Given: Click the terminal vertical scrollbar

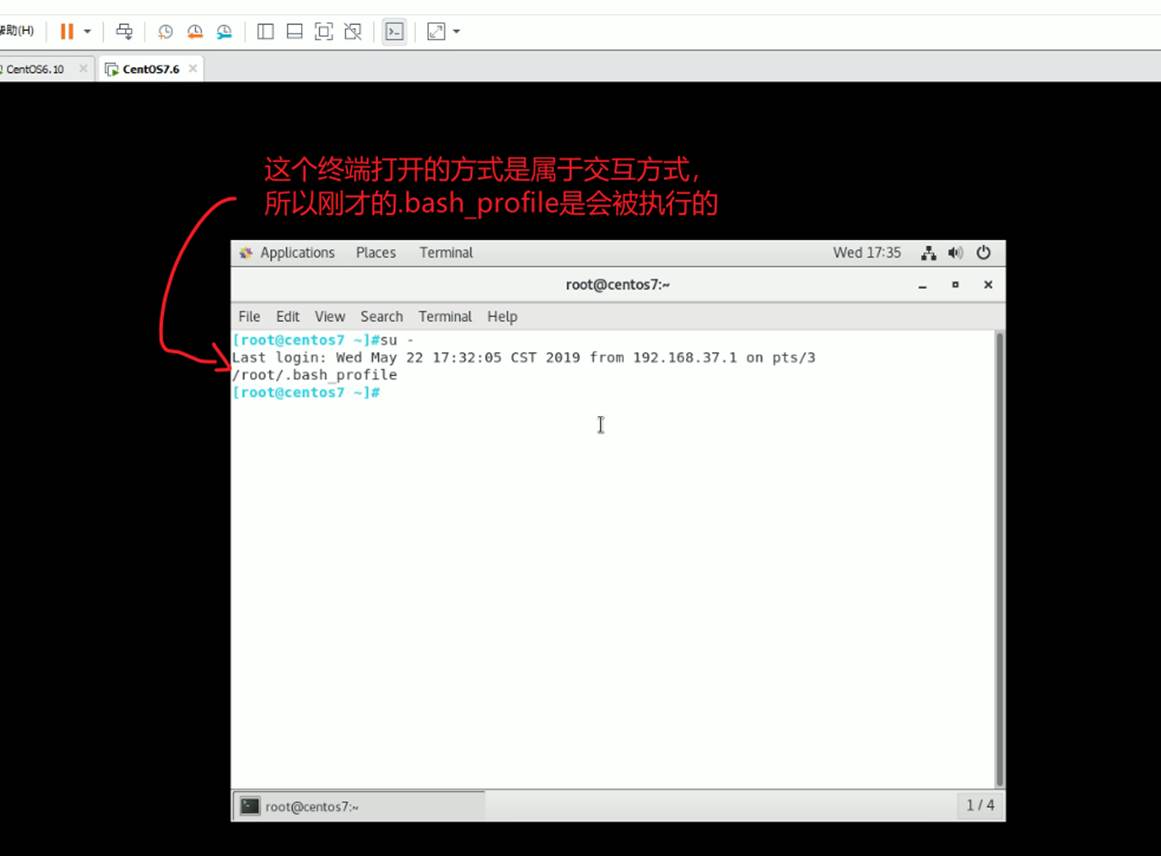Looking at the screenshot, I should click(x=999, y=558).
